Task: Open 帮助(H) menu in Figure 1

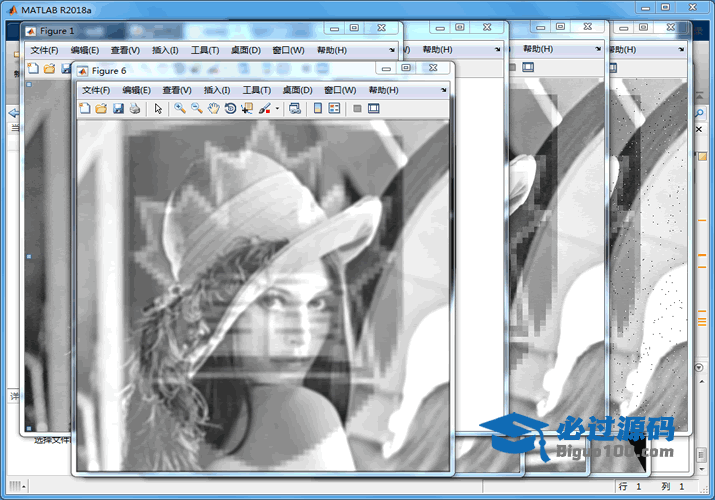Action: (x=332, y=50)
